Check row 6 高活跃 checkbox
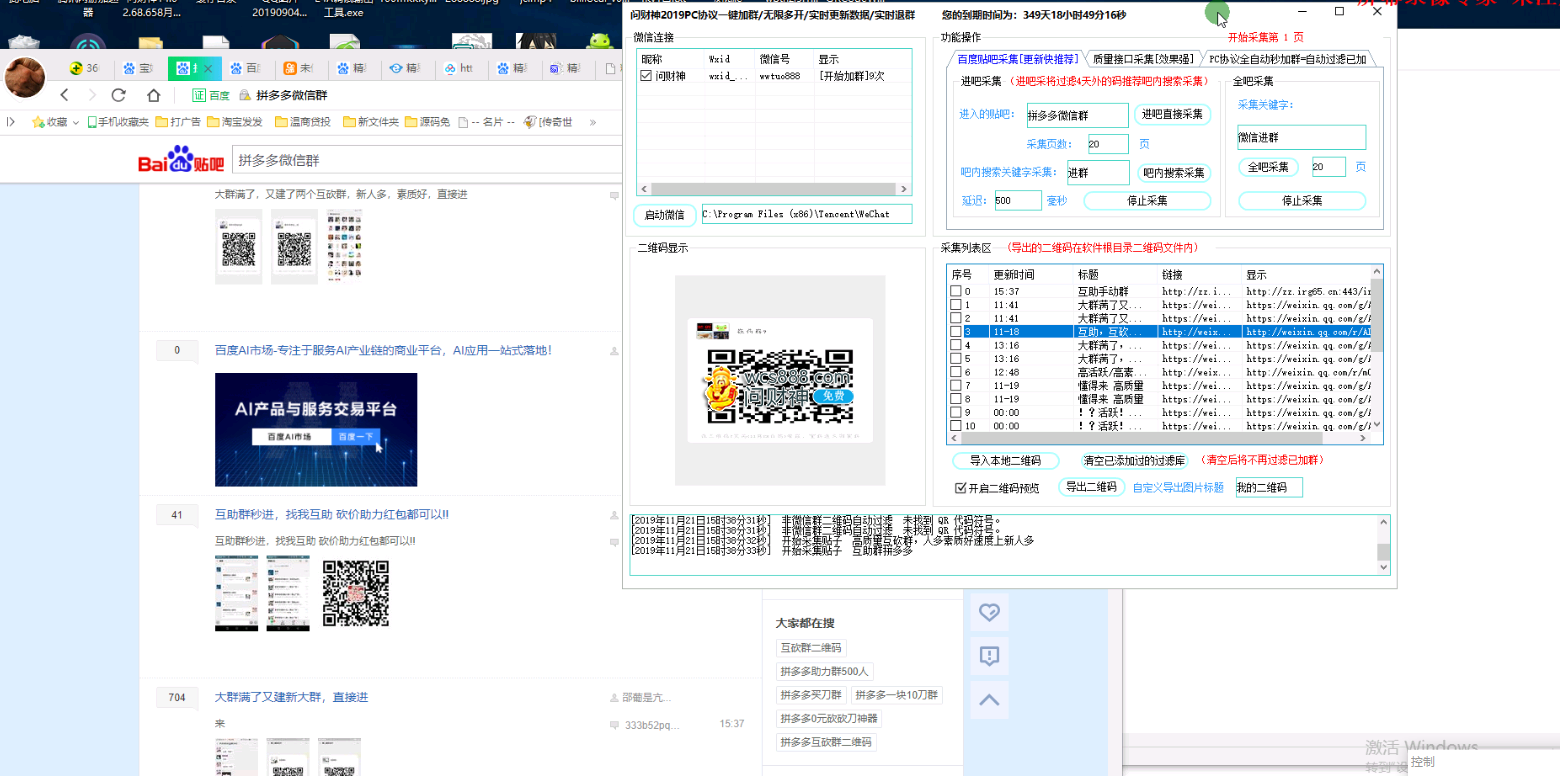The height and width of the screenshot is (776, 1560). pos(956,372)
